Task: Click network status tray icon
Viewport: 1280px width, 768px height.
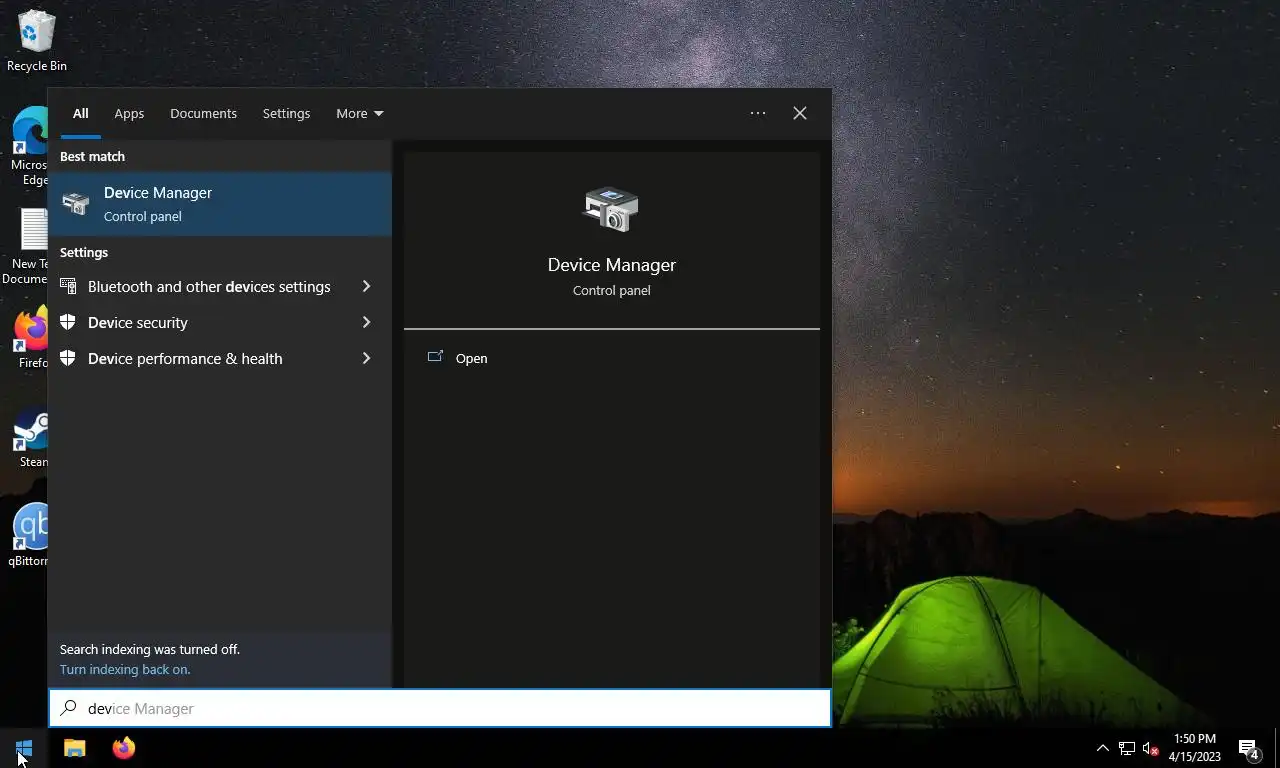Action: 1126,748
